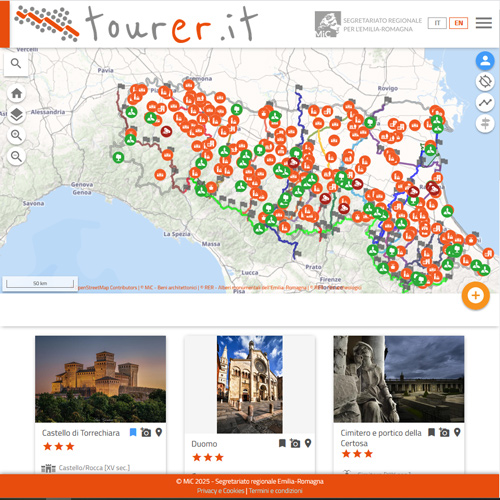Viewport: 500px width, 500px height.
Task: Open the map layers panel
Action: pyautogui.click(x=16, y=115)
